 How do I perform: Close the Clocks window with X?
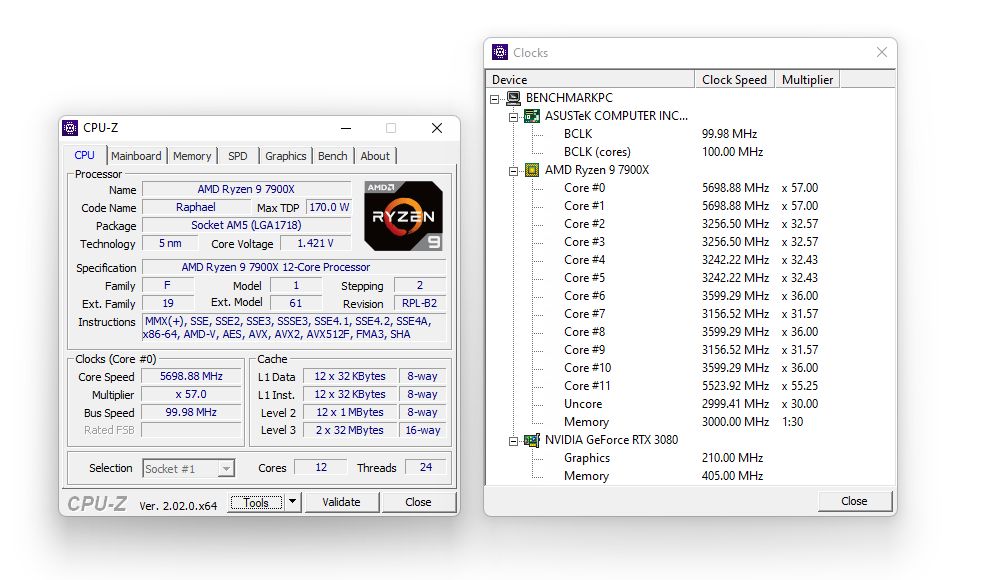881,52
